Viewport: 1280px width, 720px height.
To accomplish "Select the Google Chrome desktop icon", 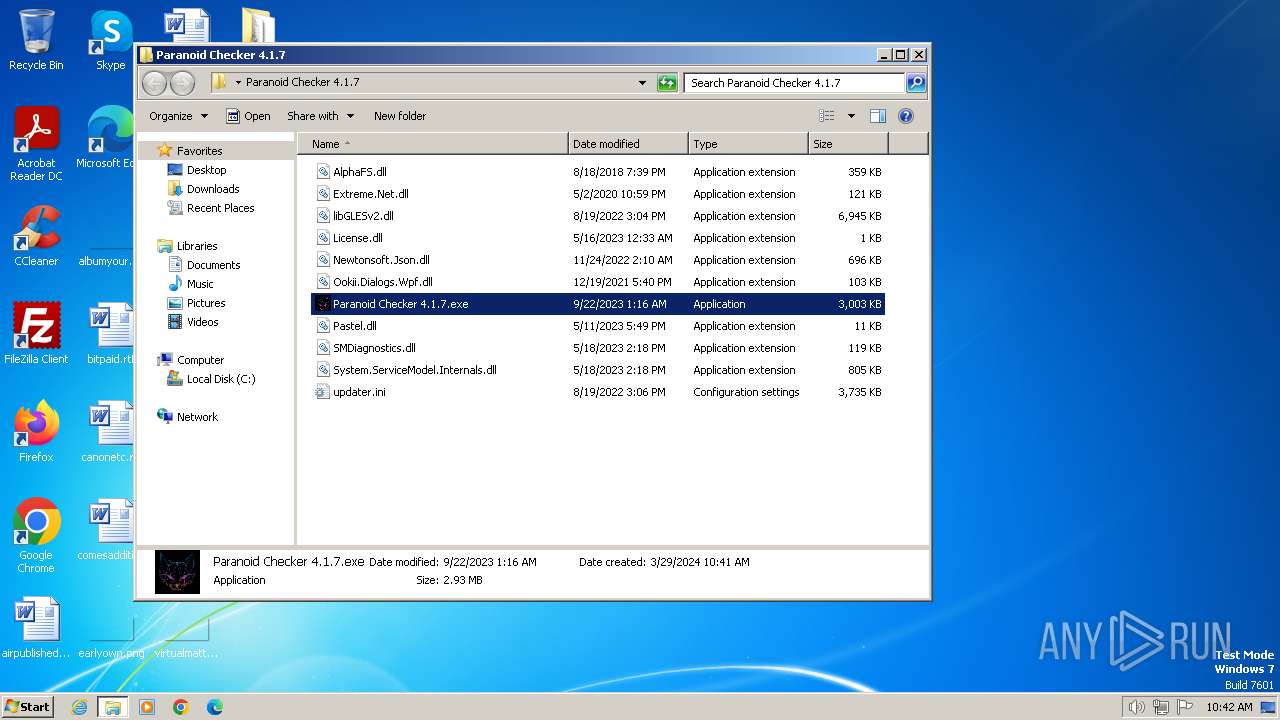I will tap(36, 536).
